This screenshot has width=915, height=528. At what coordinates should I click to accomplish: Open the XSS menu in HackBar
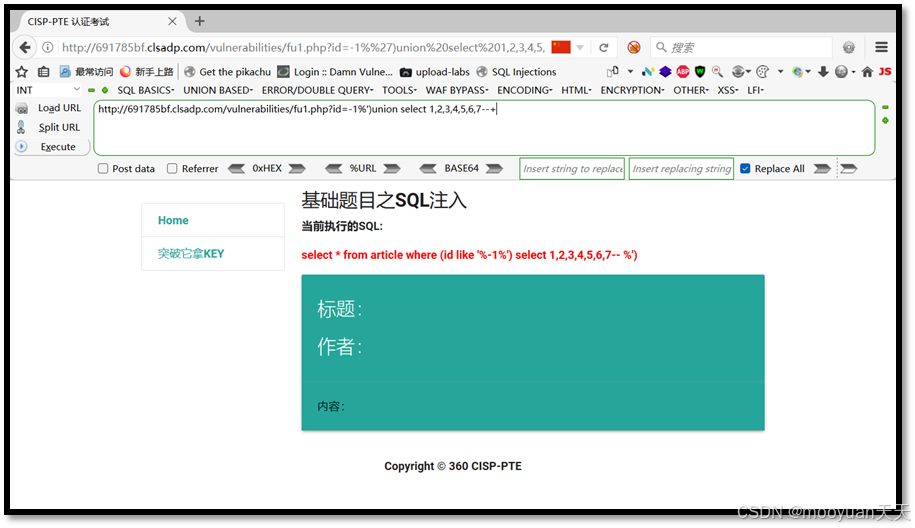coord(728,90)
